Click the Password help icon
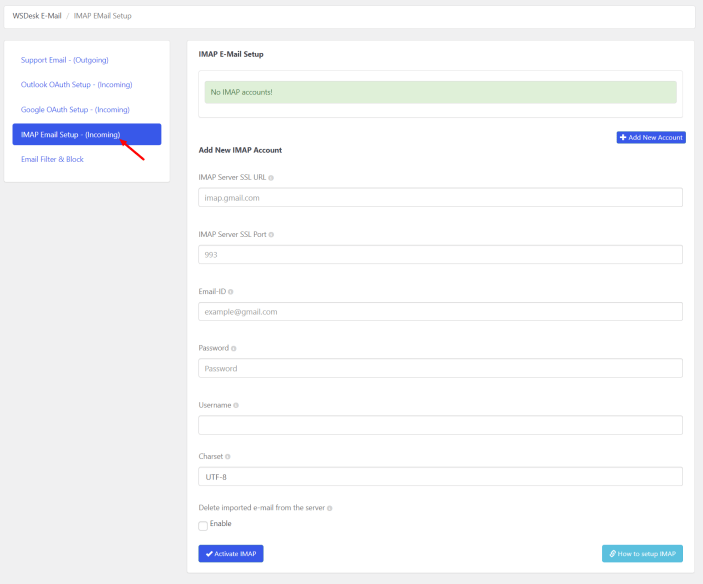The width and height of the screenshot is (703, 584). pos(234,348)
